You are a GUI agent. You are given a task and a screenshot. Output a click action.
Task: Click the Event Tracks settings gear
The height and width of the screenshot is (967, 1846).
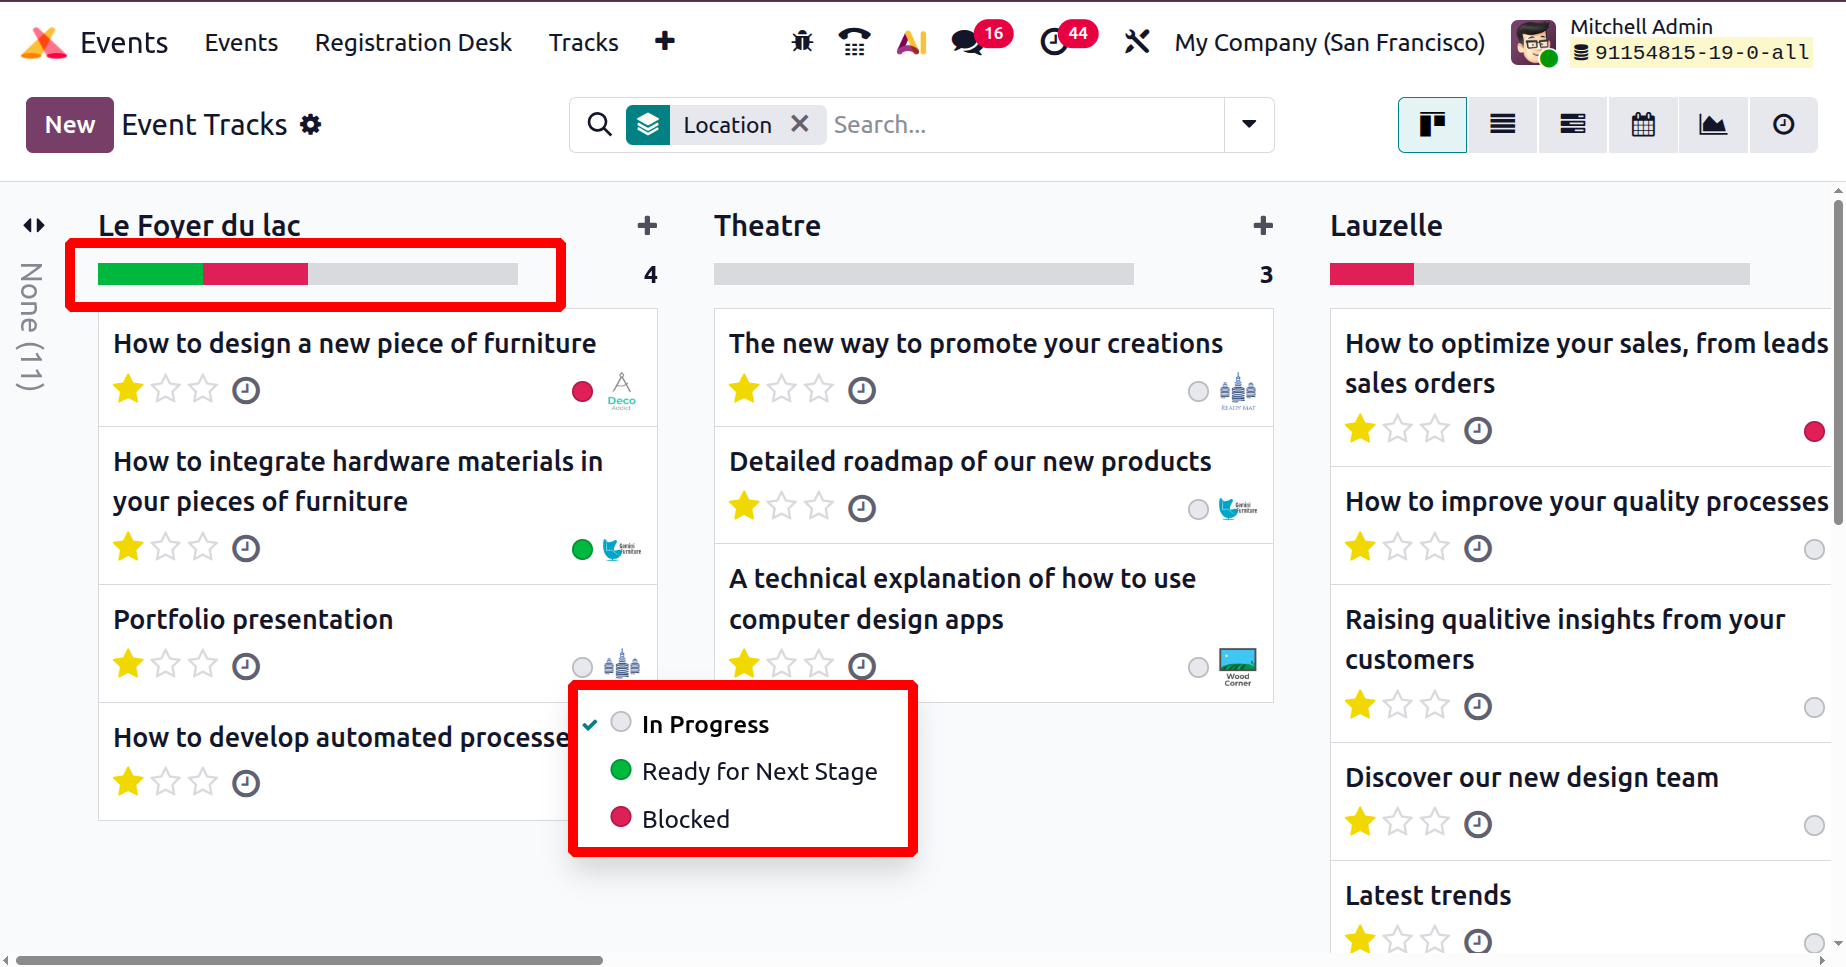(311, 125)
